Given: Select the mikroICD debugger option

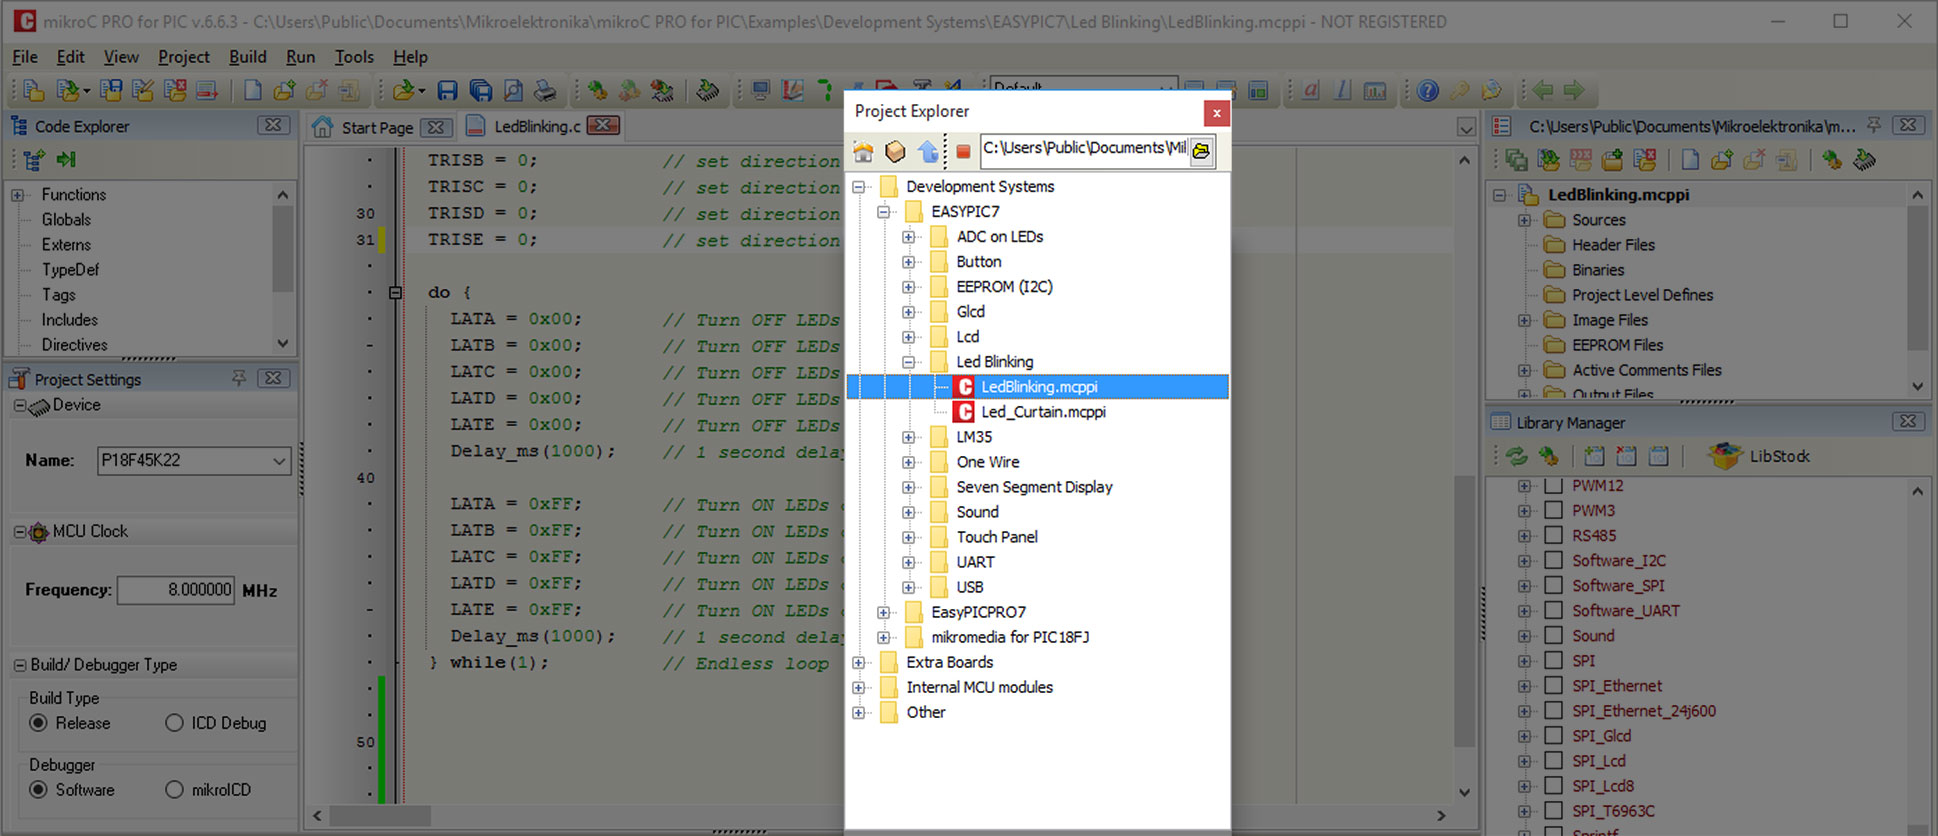Looking at the screenshot, I should (208, 790).
